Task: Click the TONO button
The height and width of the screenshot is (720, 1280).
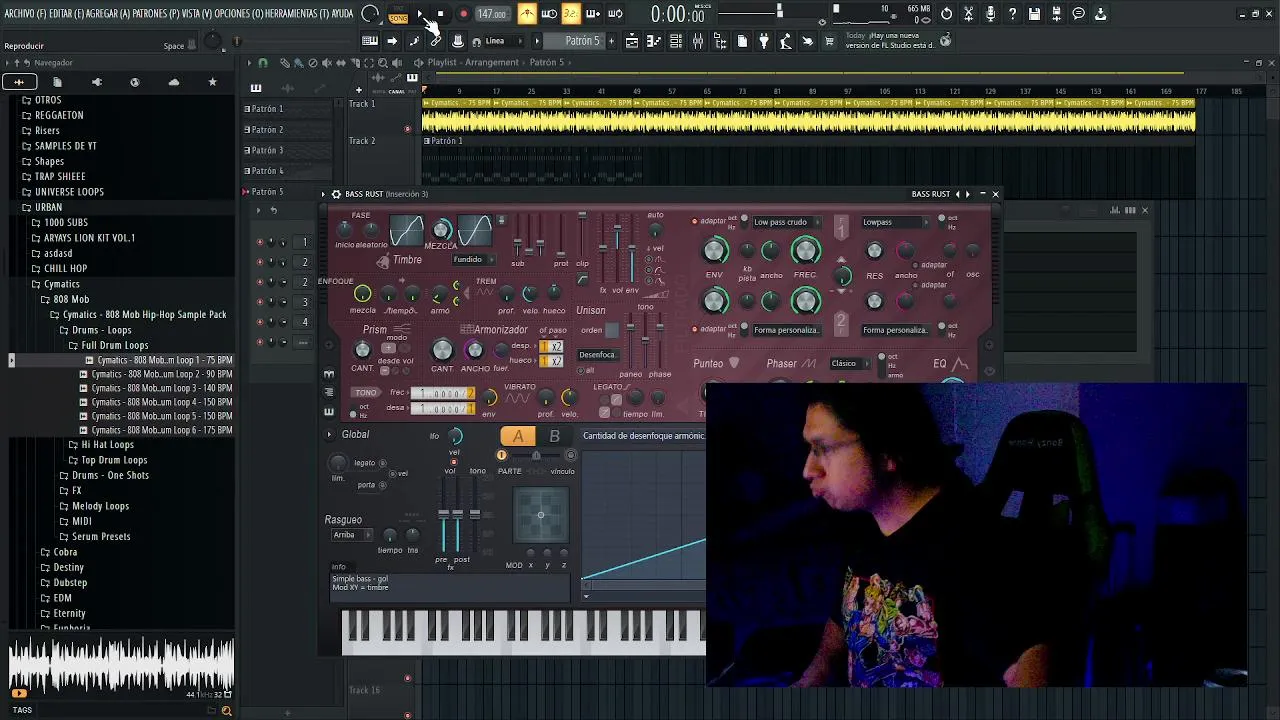Action: pos(365,393)
